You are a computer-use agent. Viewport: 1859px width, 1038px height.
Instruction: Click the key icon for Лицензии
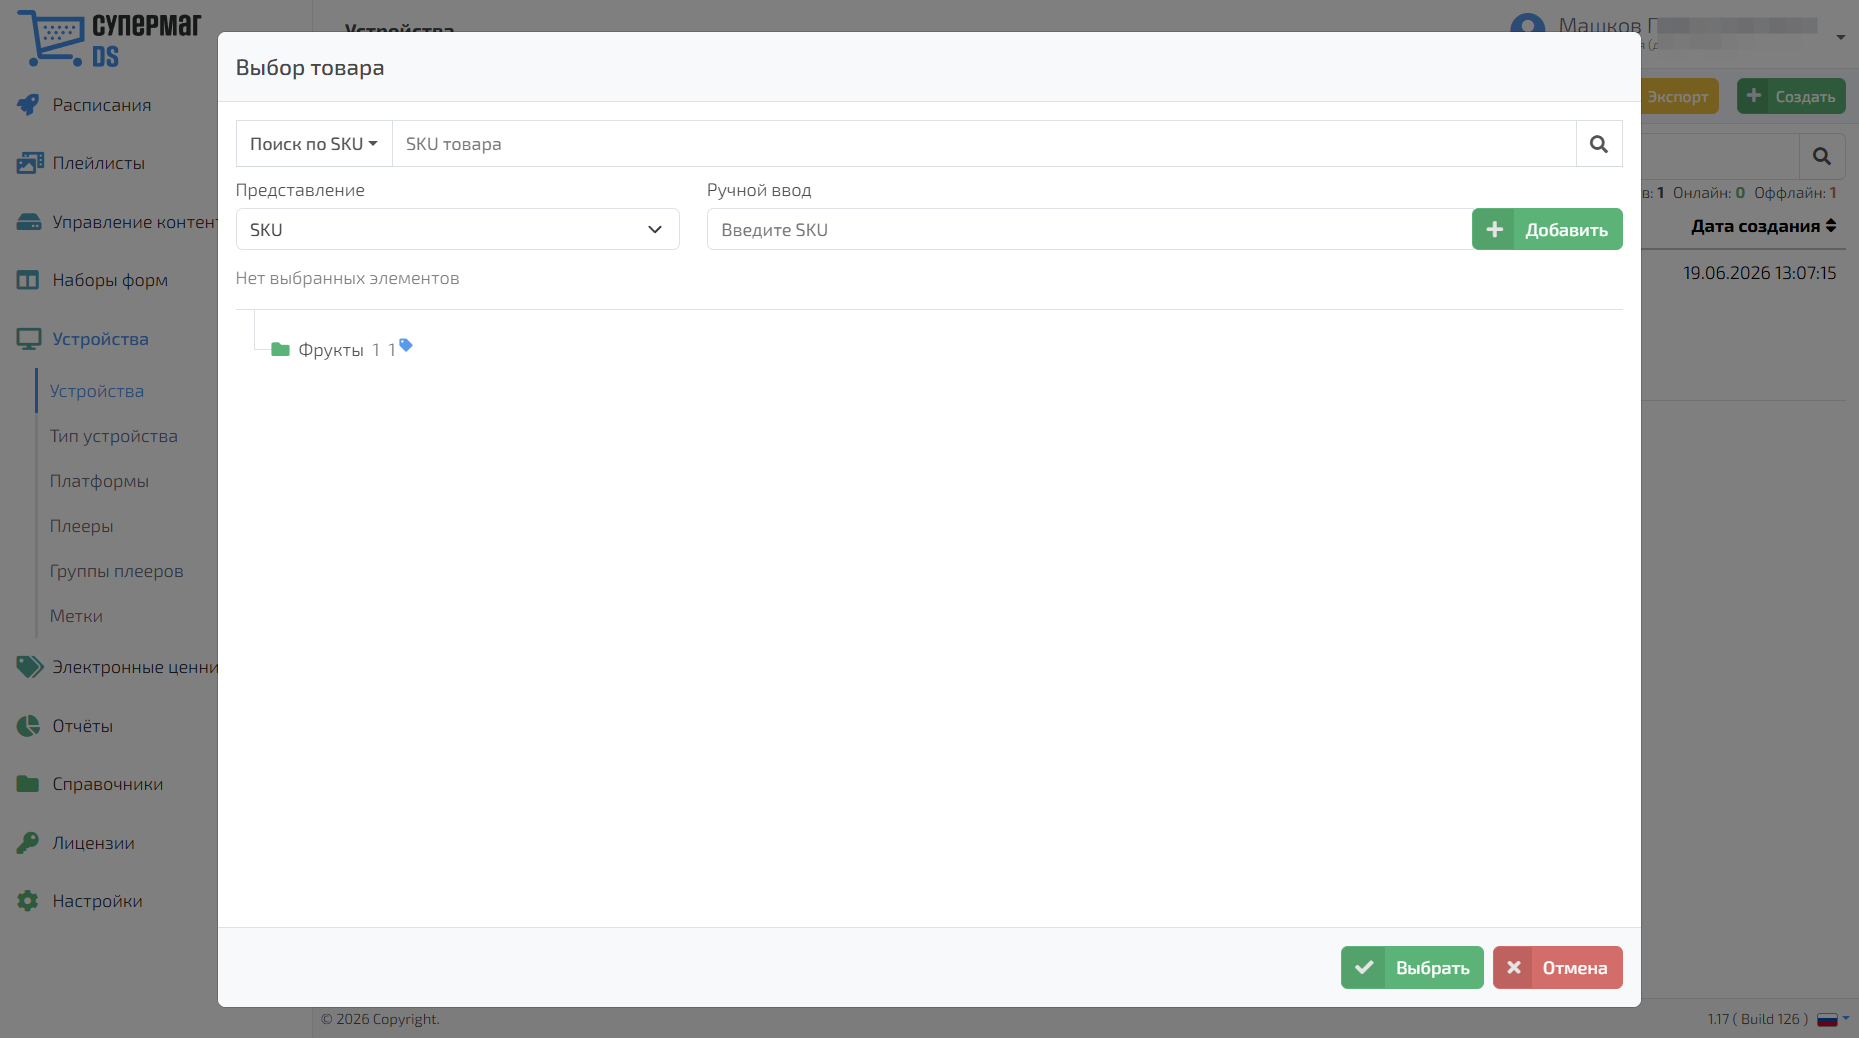[x=28, y=843]
